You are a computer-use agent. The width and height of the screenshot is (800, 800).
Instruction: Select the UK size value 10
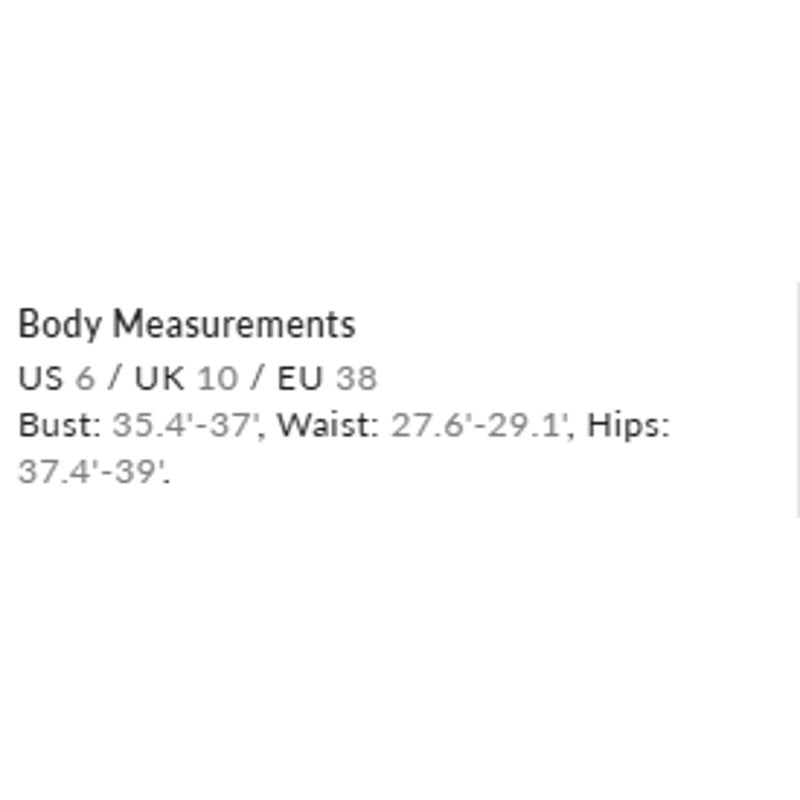[218, 378]
